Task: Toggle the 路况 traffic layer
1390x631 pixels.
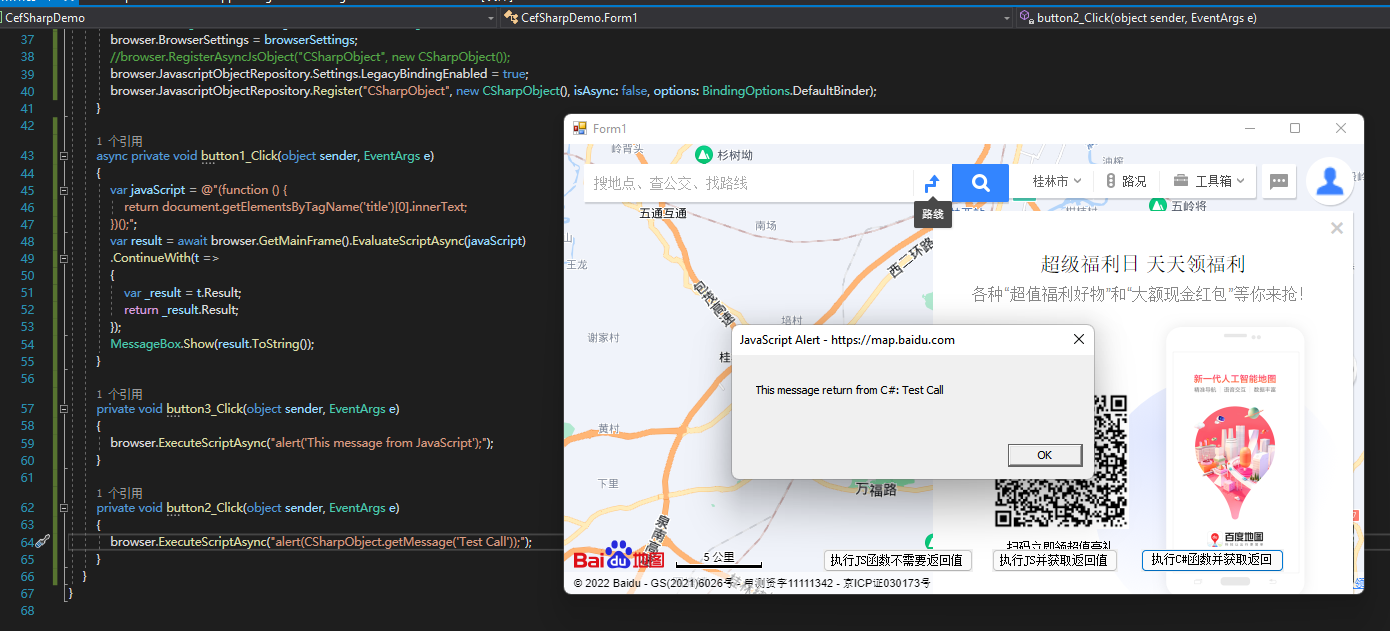Action: click(x=1126, y=181)
